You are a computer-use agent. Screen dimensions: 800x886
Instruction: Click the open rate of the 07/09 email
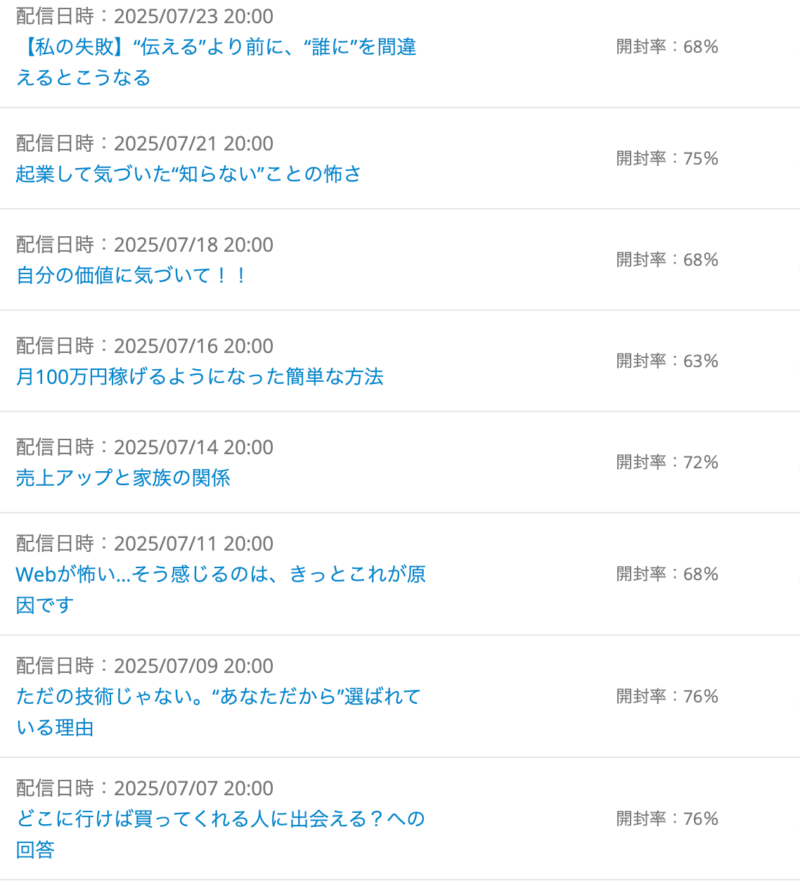point(667,696)
